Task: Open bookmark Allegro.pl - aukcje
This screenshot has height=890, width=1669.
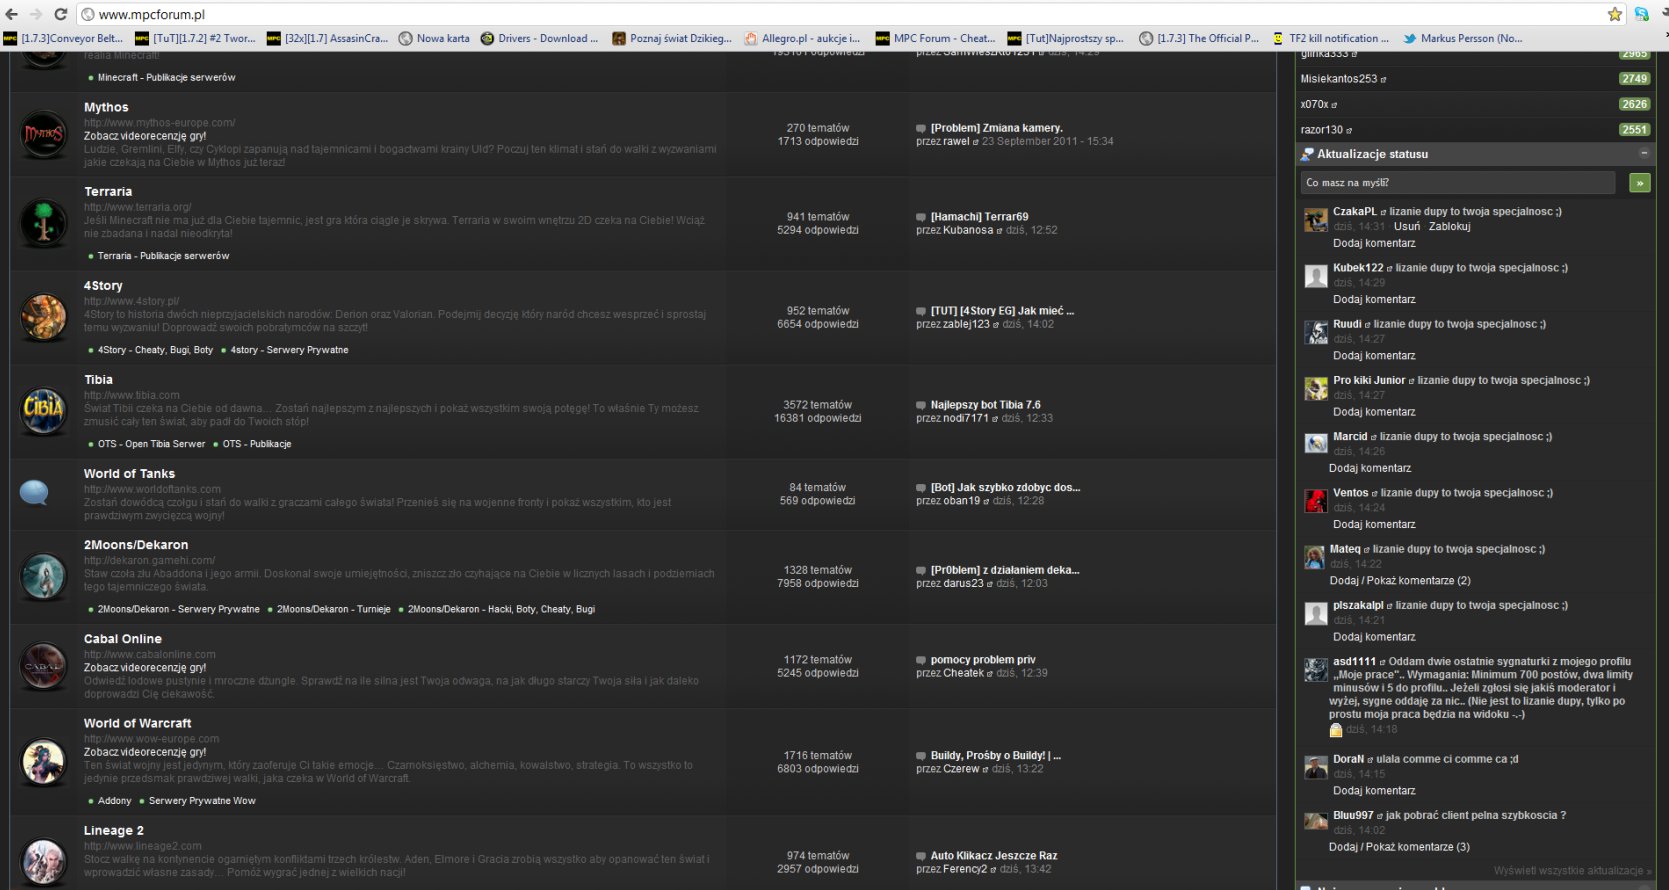Action: pos(802,38)
